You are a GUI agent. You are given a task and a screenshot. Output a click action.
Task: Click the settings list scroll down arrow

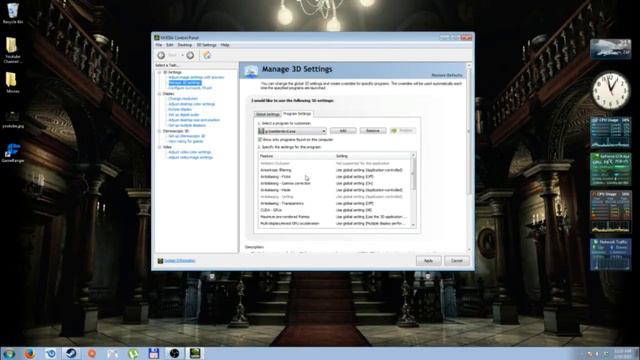point(413,224)
